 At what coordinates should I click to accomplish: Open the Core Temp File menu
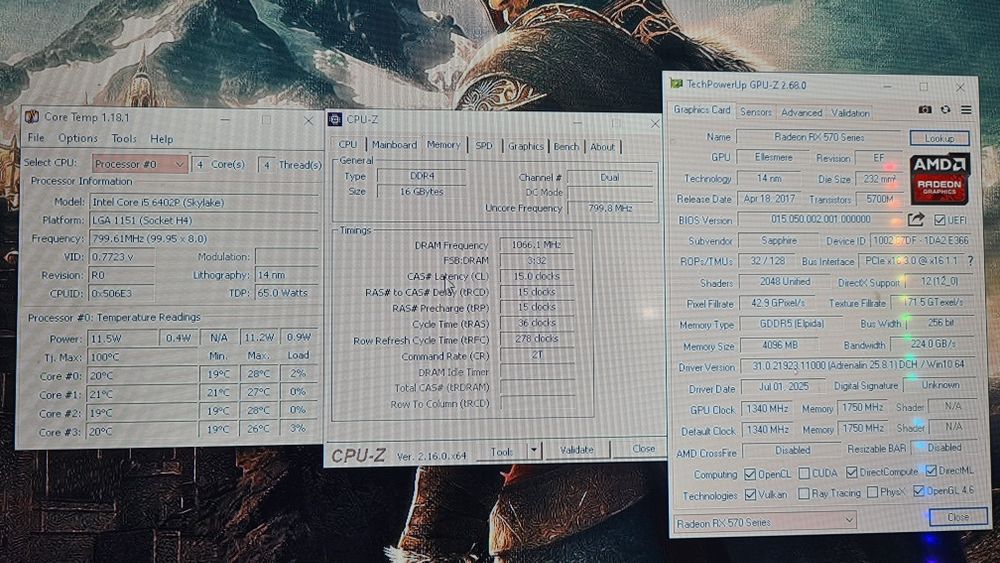[x=36, y=138]
